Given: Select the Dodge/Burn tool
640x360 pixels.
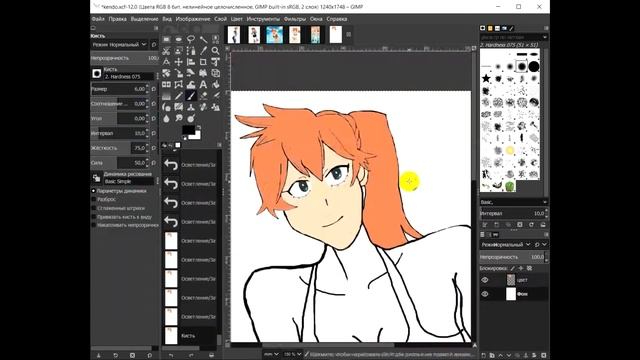Looking at the screenshot, I should click(x=191, y=118).
